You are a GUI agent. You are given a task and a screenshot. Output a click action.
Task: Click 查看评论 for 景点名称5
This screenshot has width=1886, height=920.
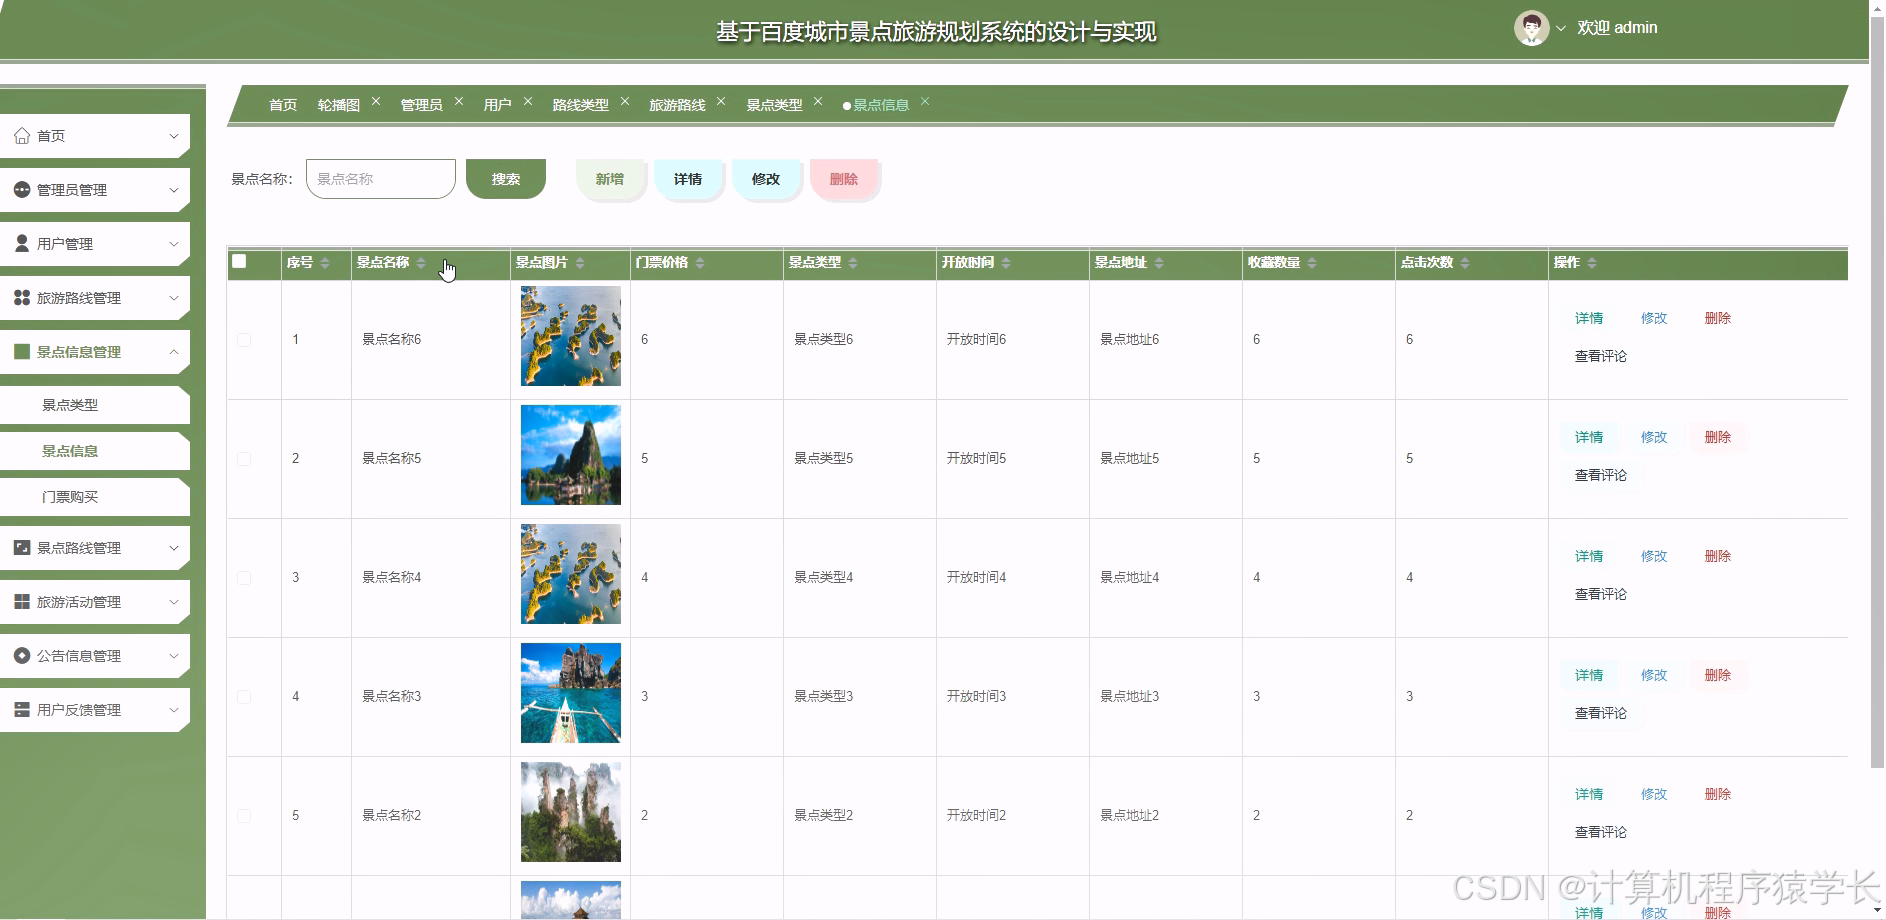tap(1601, 475)
